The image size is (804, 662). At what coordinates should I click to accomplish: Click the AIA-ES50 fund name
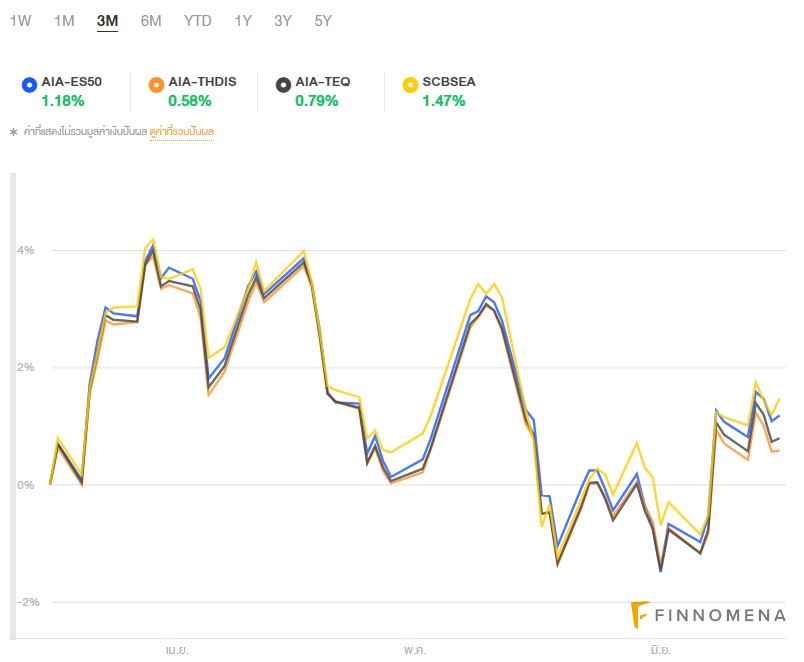[x=72, y=82]
